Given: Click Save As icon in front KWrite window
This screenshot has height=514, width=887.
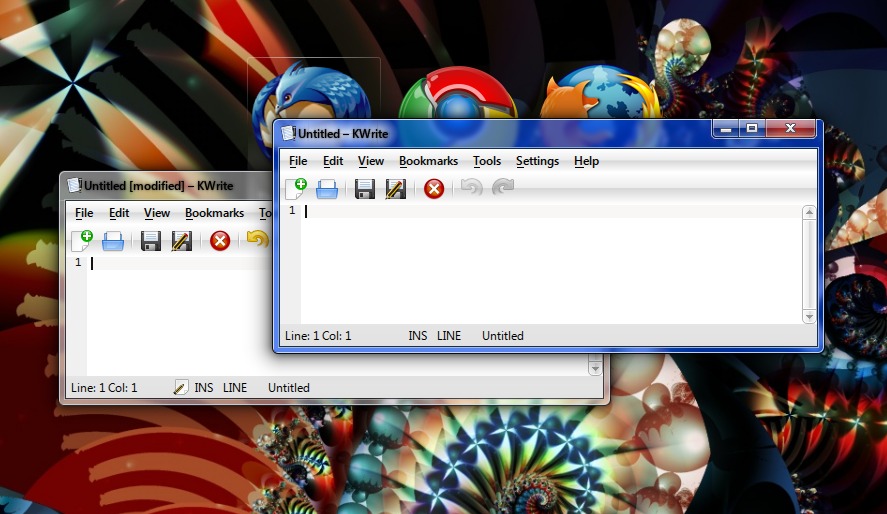Looking at the screenshot, I should click(395, 189).
